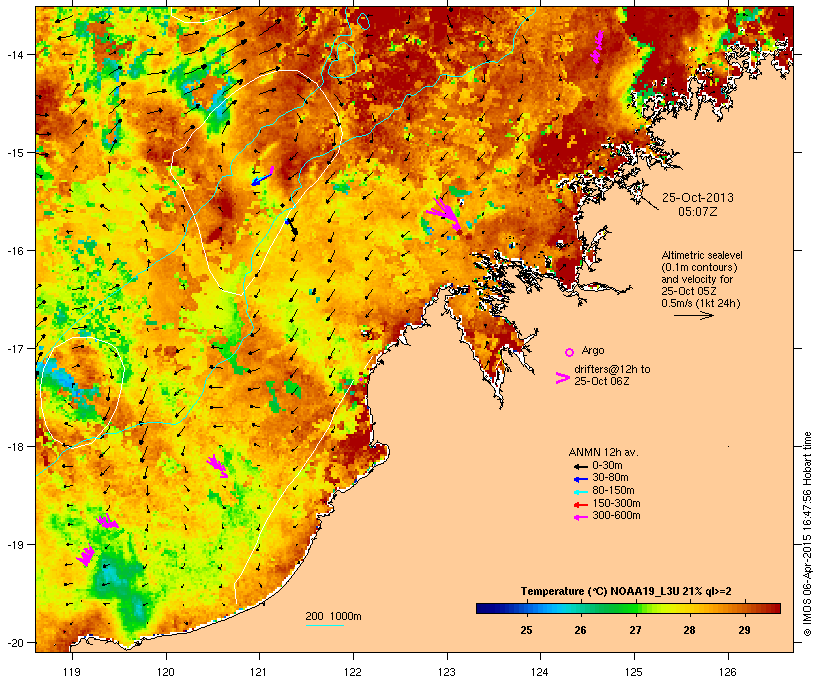Click the magenta arrows near 120.5E 18S
Image resolution: width=820 pixels, height=680 pixels.
217,466
